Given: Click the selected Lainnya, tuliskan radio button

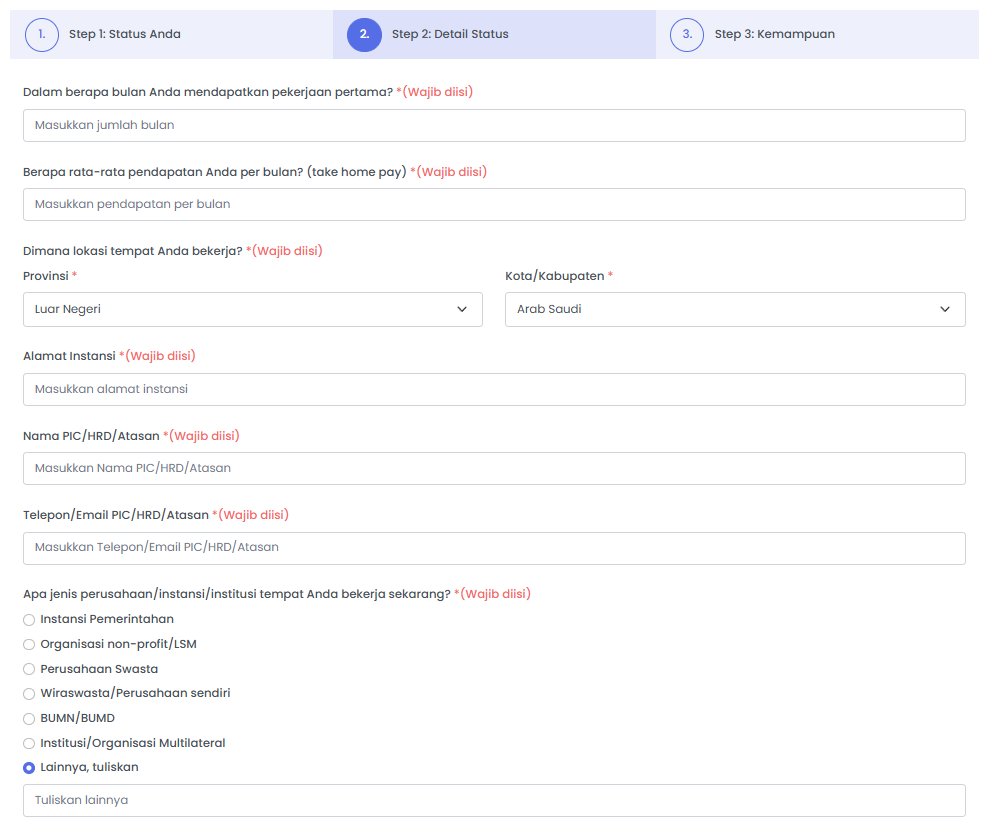Looking at the screenshot, I should point(29,768).
